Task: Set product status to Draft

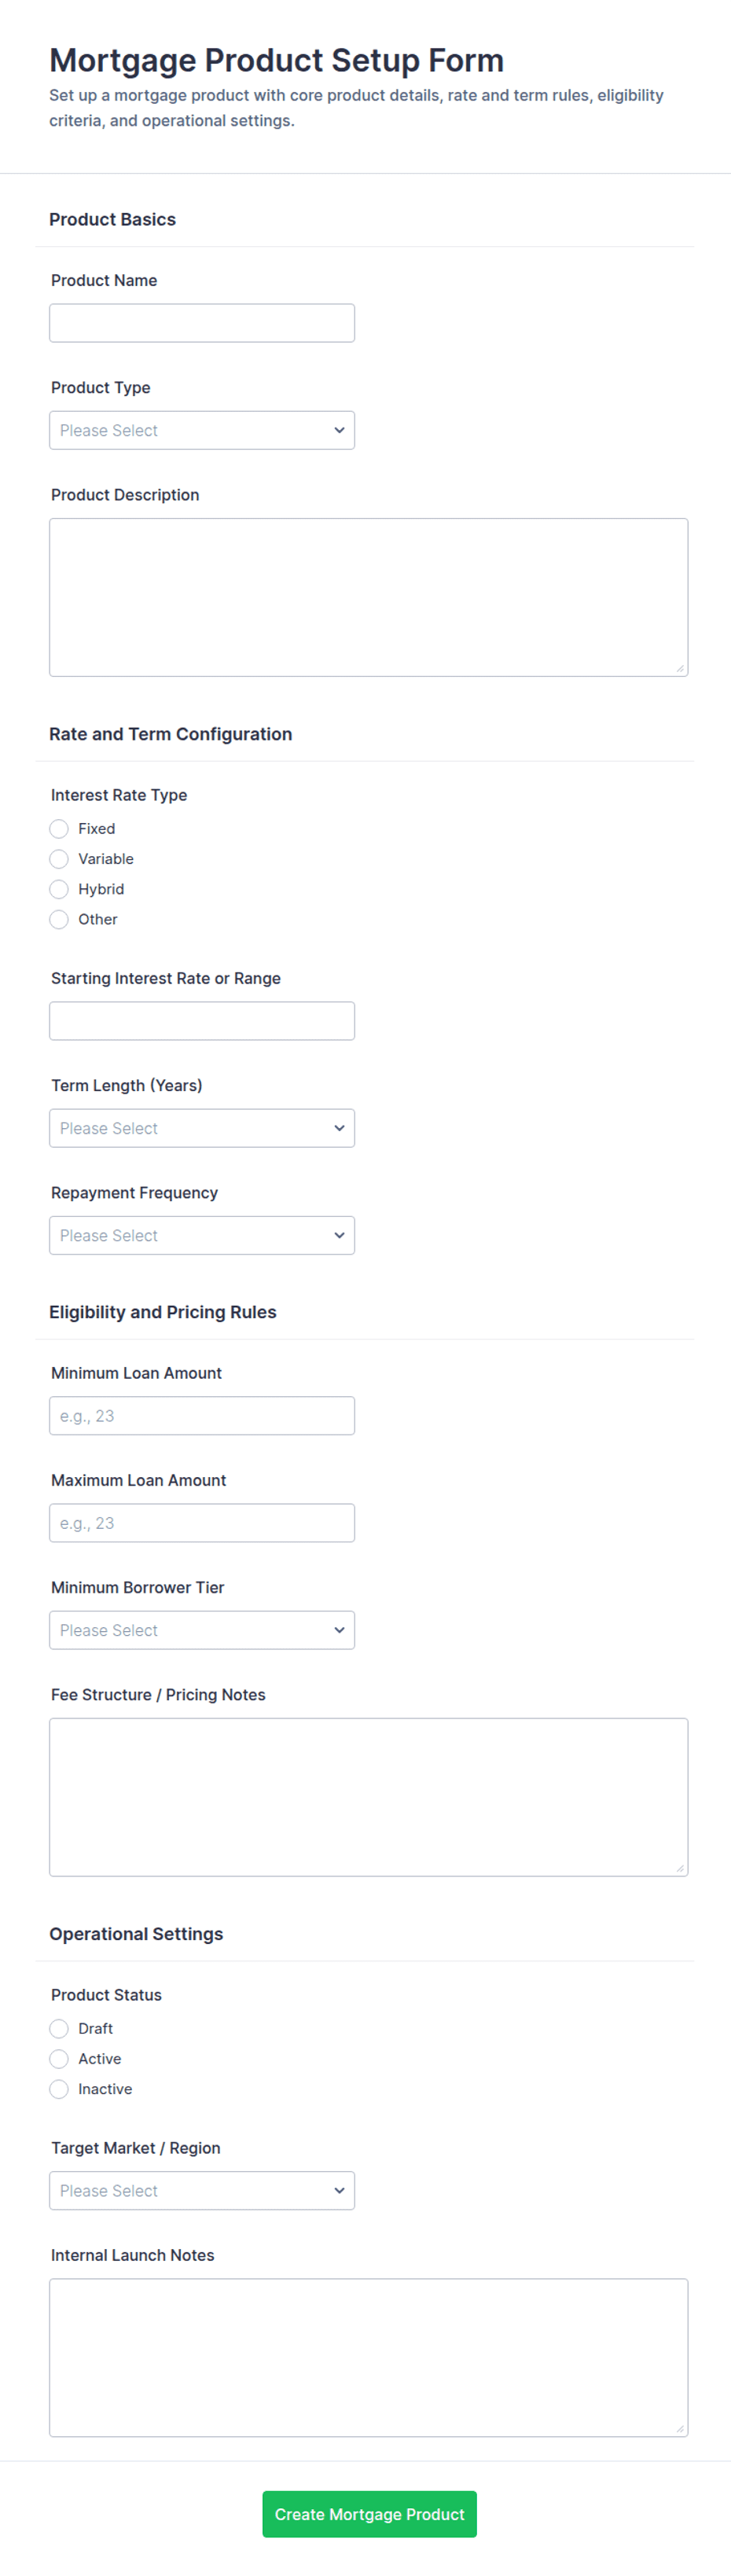Action: point(59,2027)
